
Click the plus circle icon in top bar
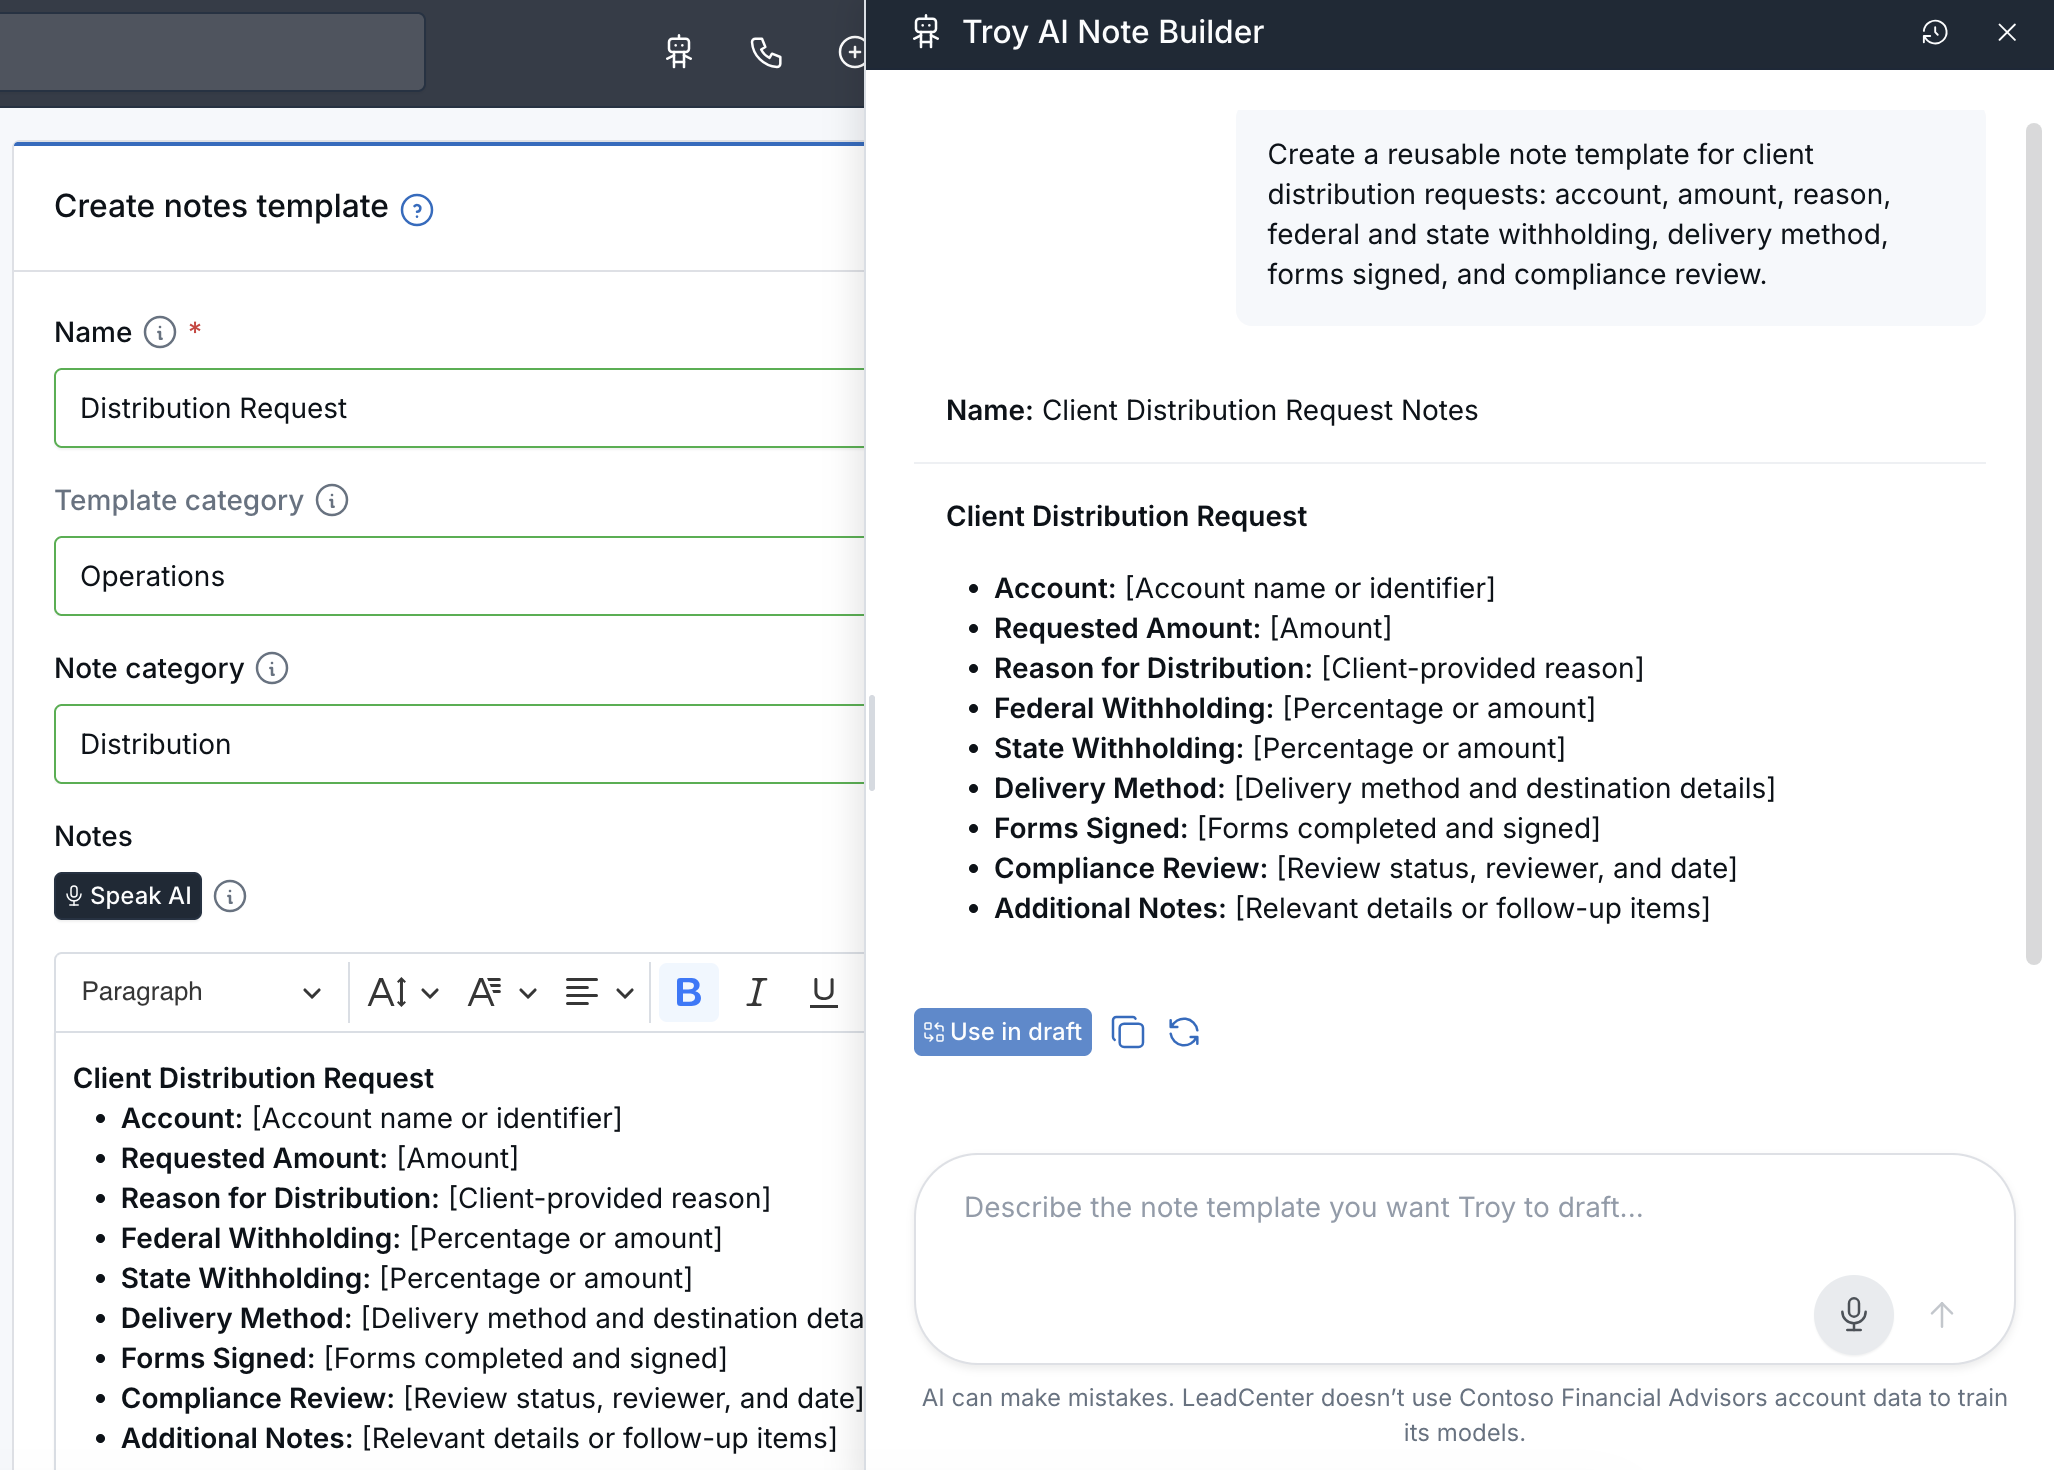tap(851, 52)
